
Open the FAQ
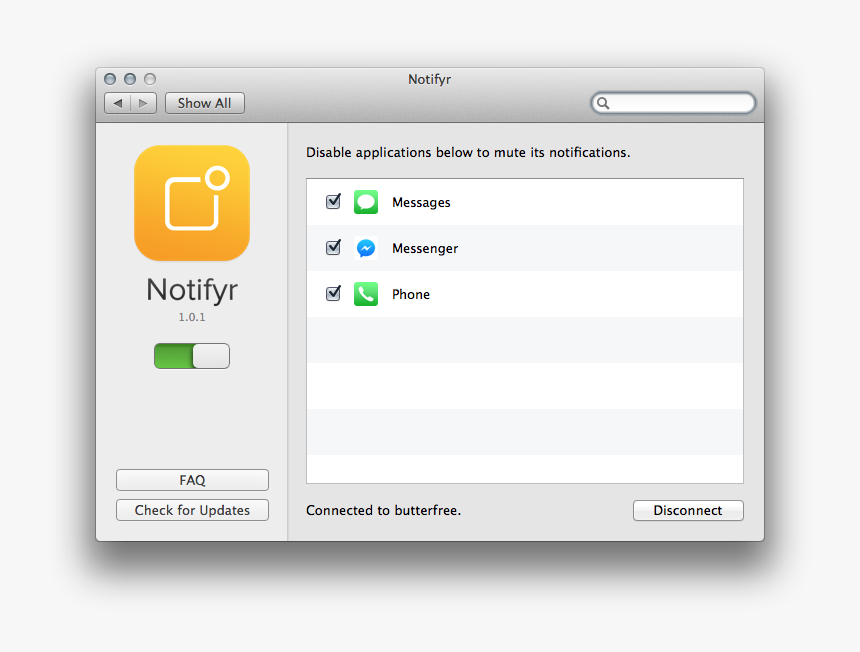(x=191, y=479)
